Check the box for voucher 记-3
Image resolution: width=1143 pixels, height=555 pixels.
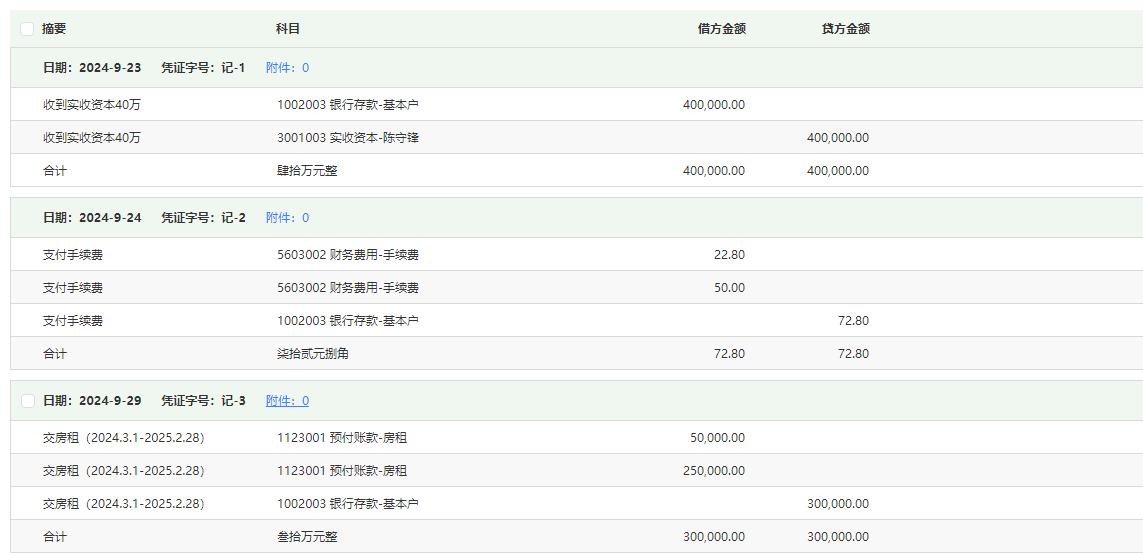click(28, 401)
